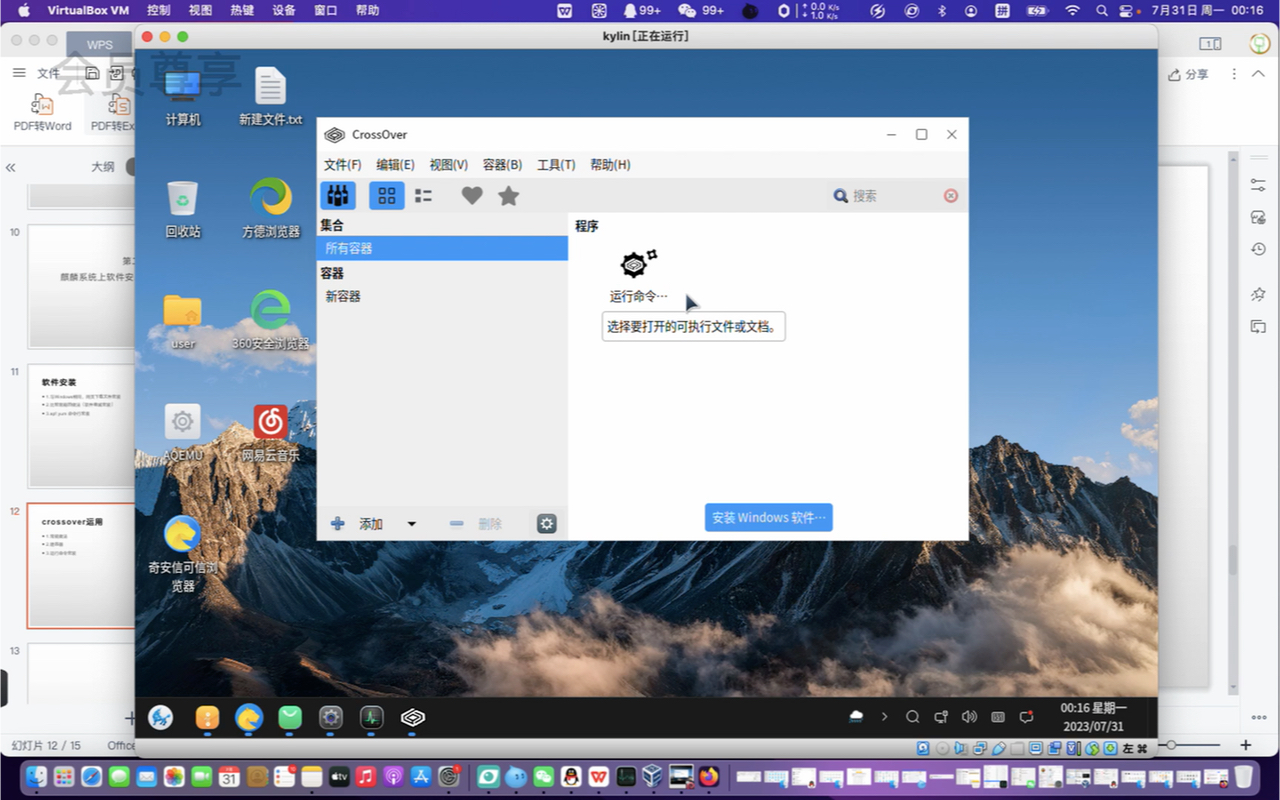Open 奇安信可信浏览器 desktop icon
This screenshot has height=800, width=1280.
[183, 554]
